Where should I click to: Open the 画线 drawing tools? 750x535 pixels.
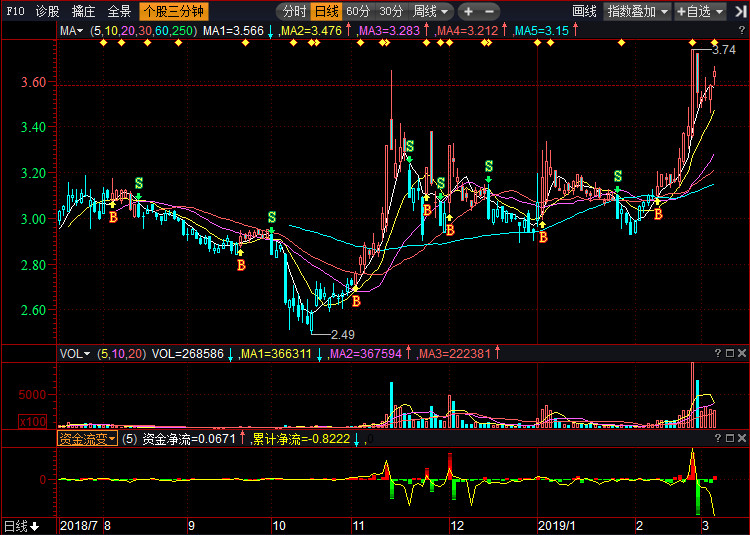point(584,11)
